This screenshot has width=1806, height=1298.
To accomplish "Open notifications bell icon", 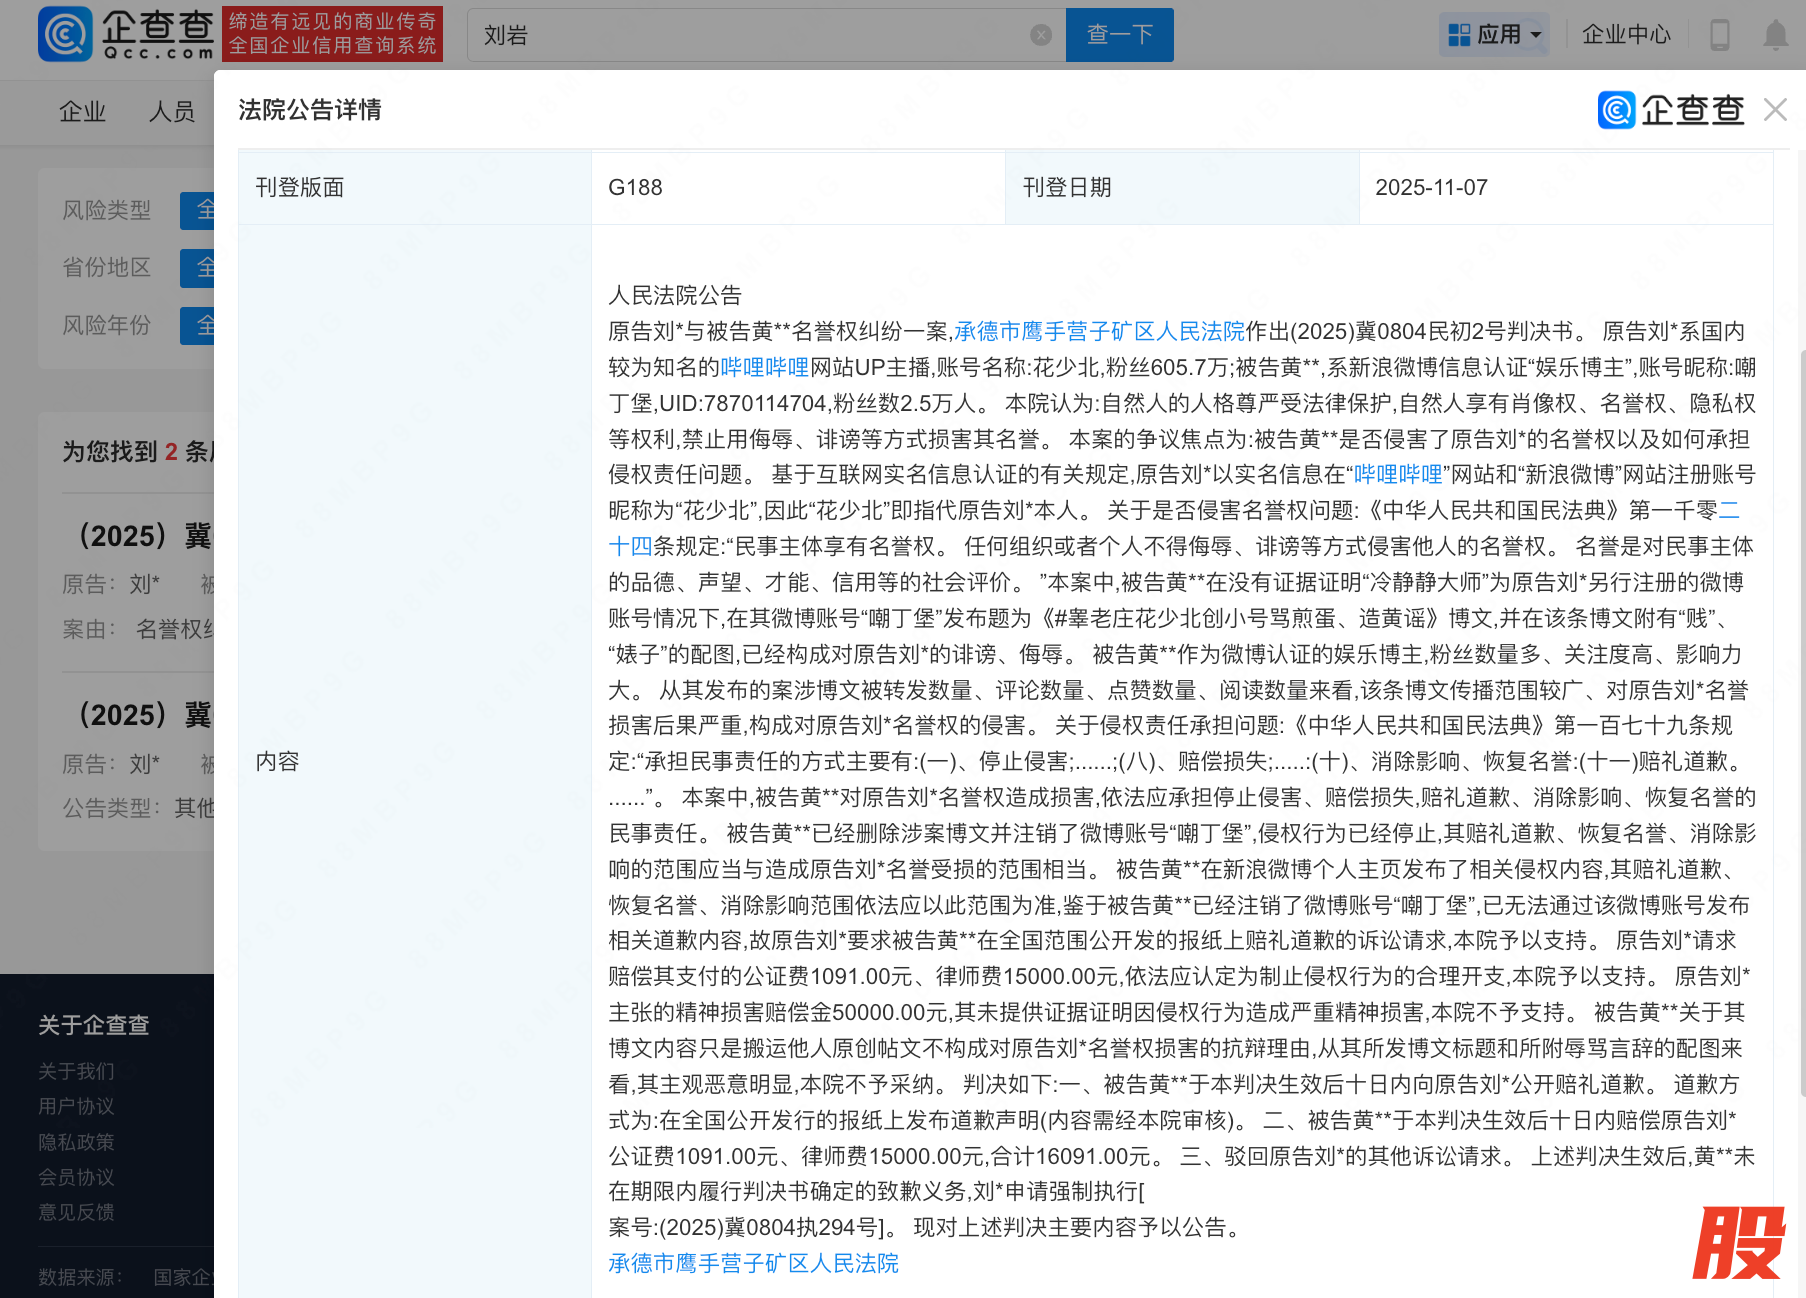I will pyautogui.click(x=1775, y=35).
